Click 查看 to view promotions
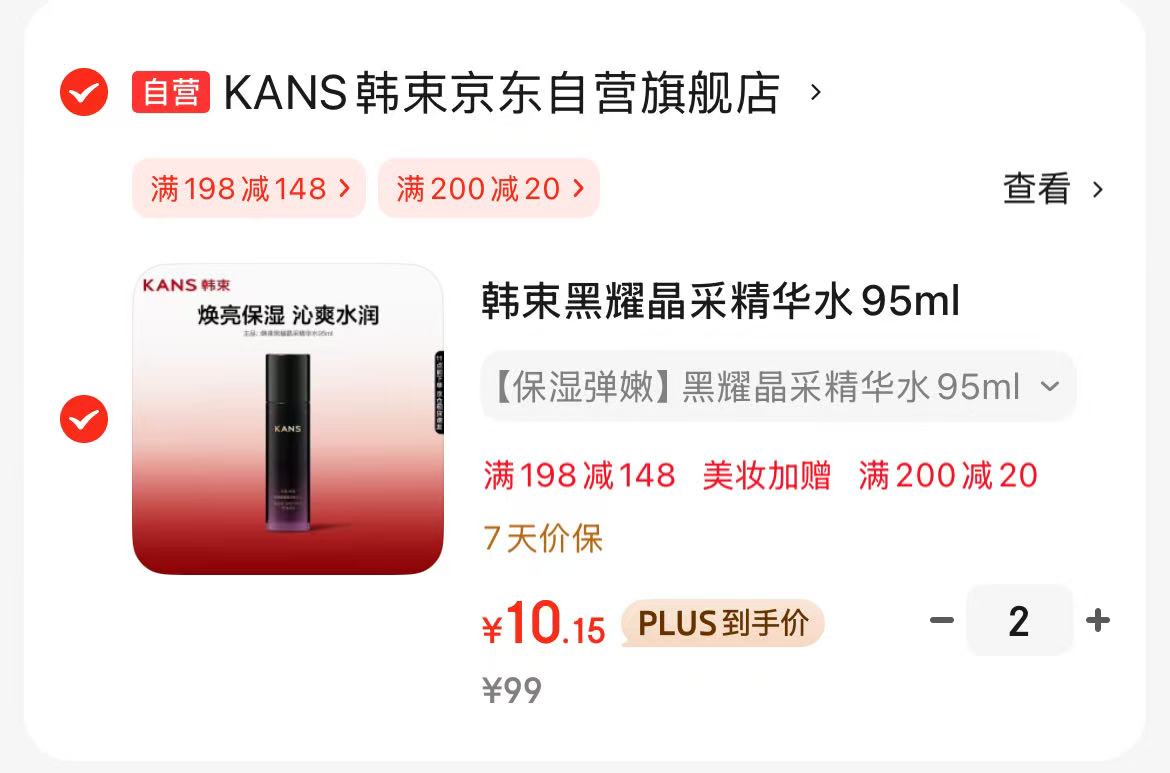The image size is (1170, 773). [1036, 189]
